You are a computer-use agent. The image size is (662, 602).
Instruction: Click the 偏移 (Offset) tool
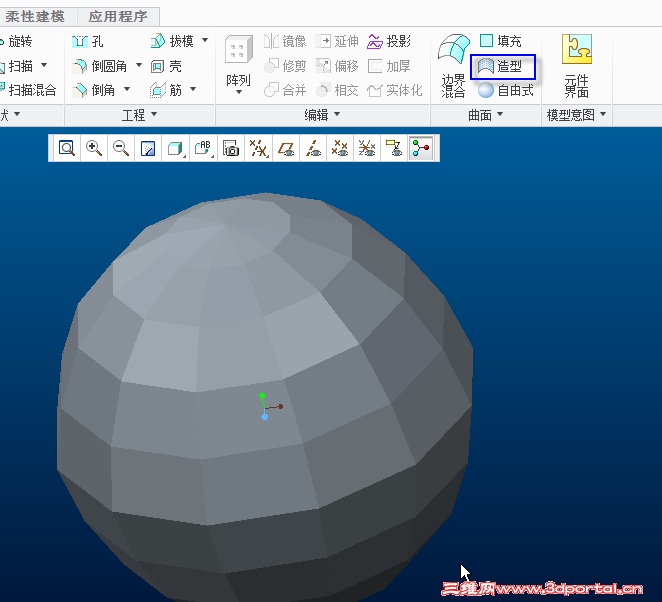click(x=337, y=66)
